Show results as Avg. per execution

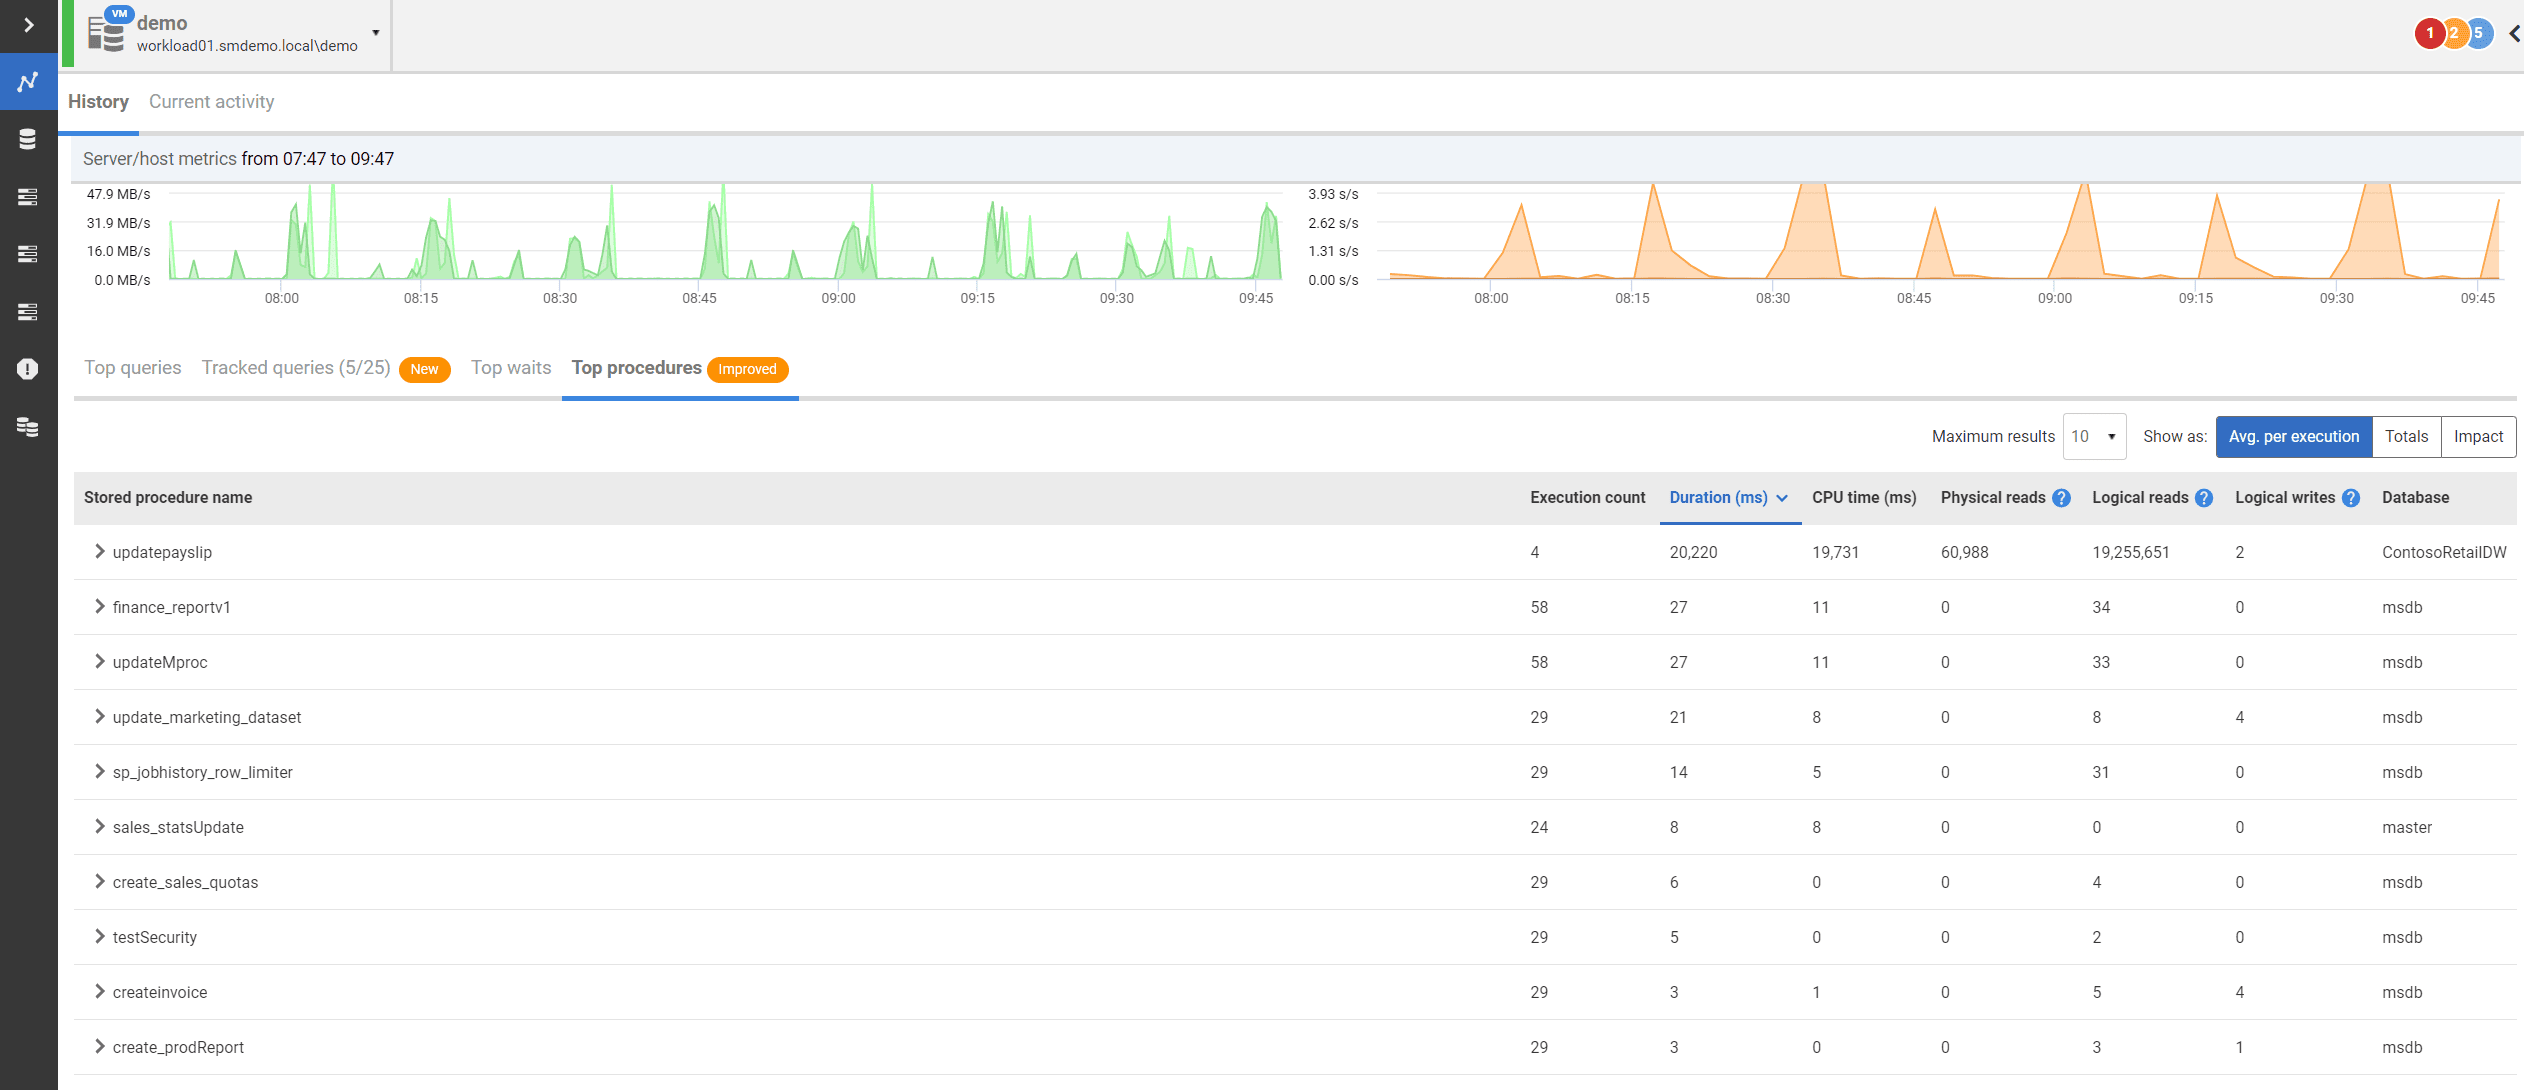[x=2293, y=437]
